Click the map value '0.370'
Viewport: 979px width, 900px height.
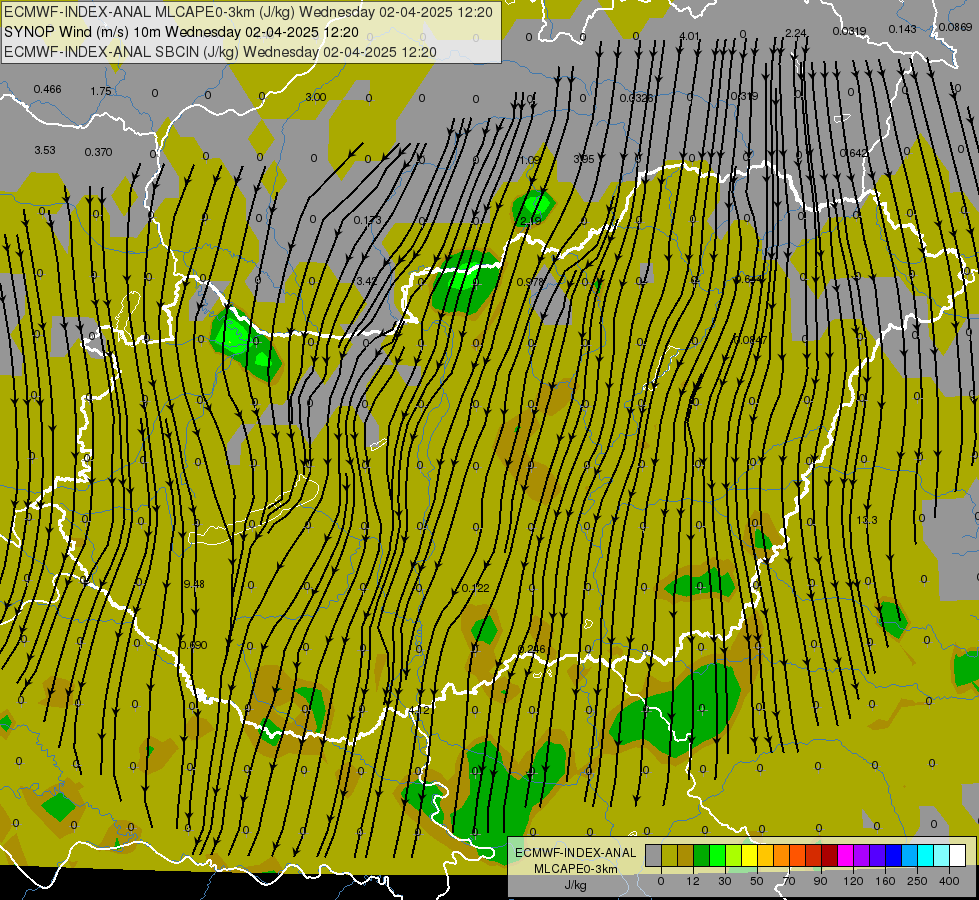98,152
